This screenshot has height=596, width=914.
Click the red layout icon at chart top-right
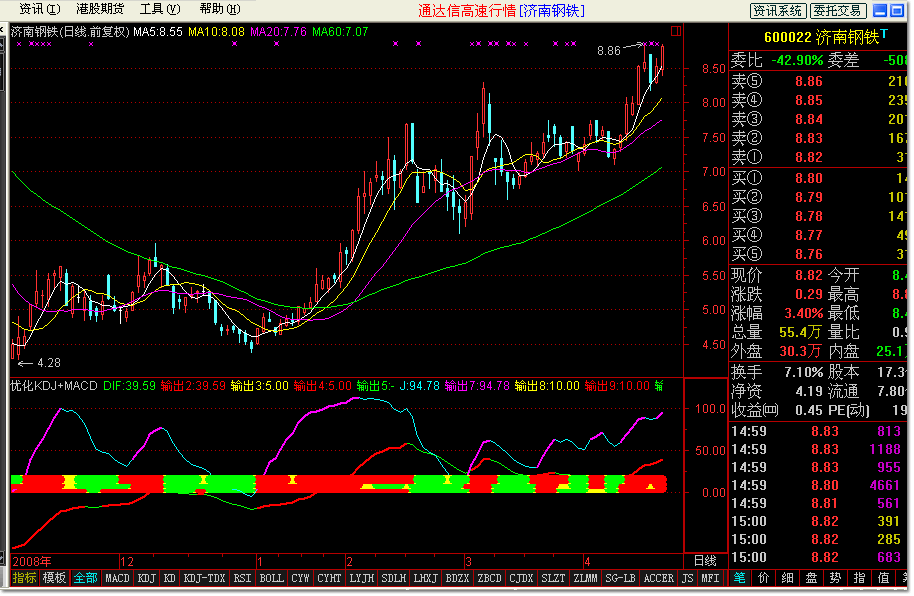pyautogui.click(x=676, y=31)
